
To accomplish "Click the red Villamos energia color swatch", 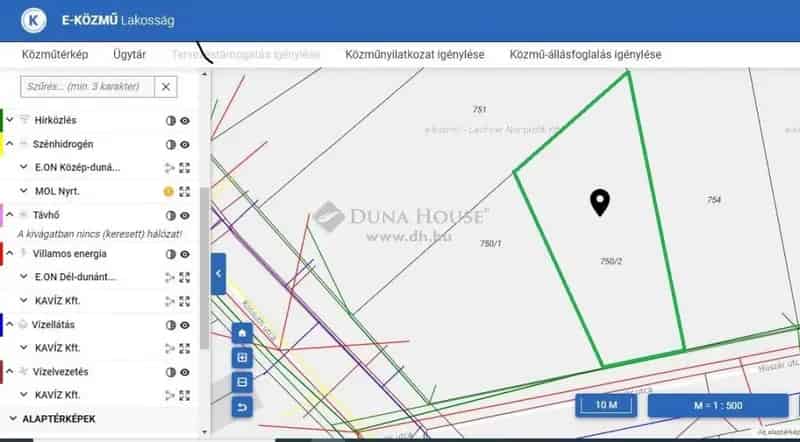I will point(2,254).
